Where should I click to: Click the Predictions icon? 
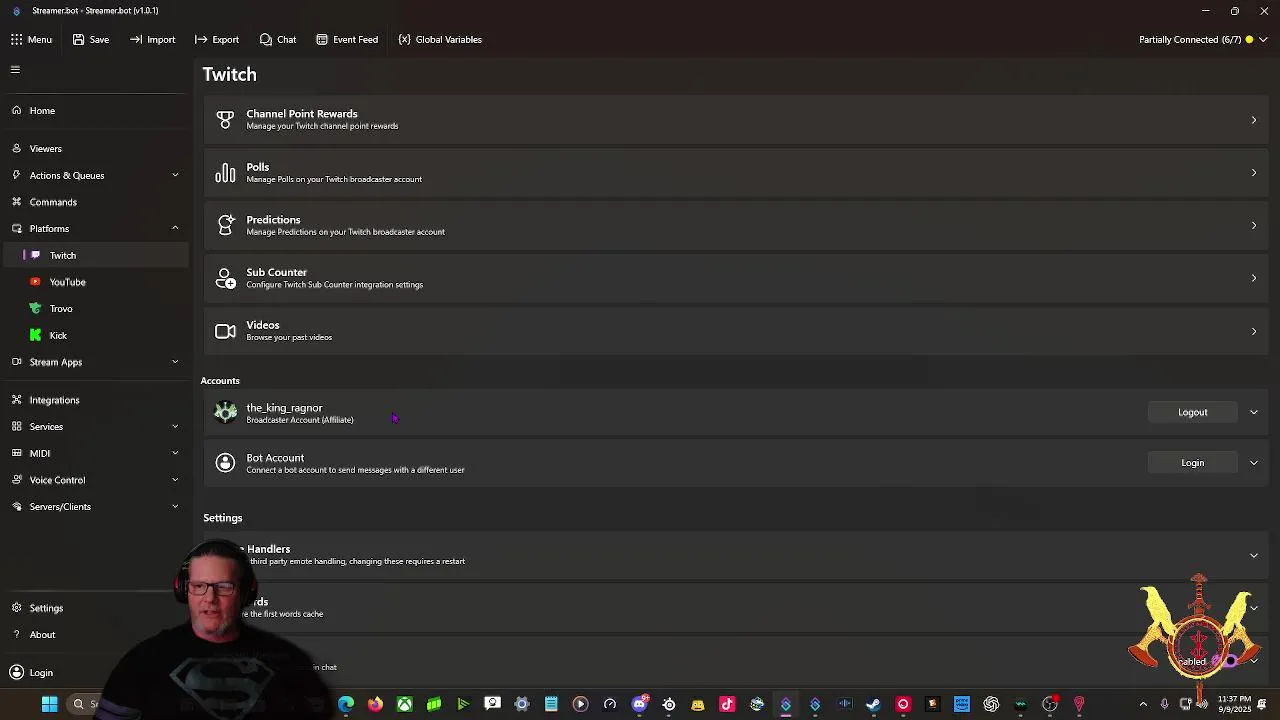pos(225,225)
